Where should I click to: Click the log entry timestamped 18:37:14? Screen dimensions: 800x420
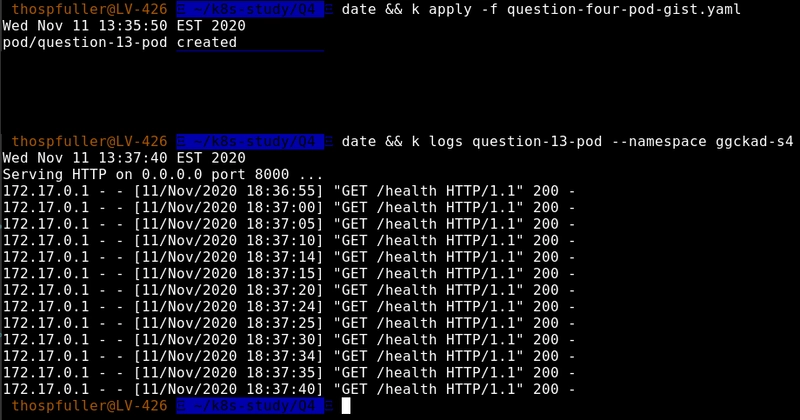pyautogui.click(x=288, y=257)
